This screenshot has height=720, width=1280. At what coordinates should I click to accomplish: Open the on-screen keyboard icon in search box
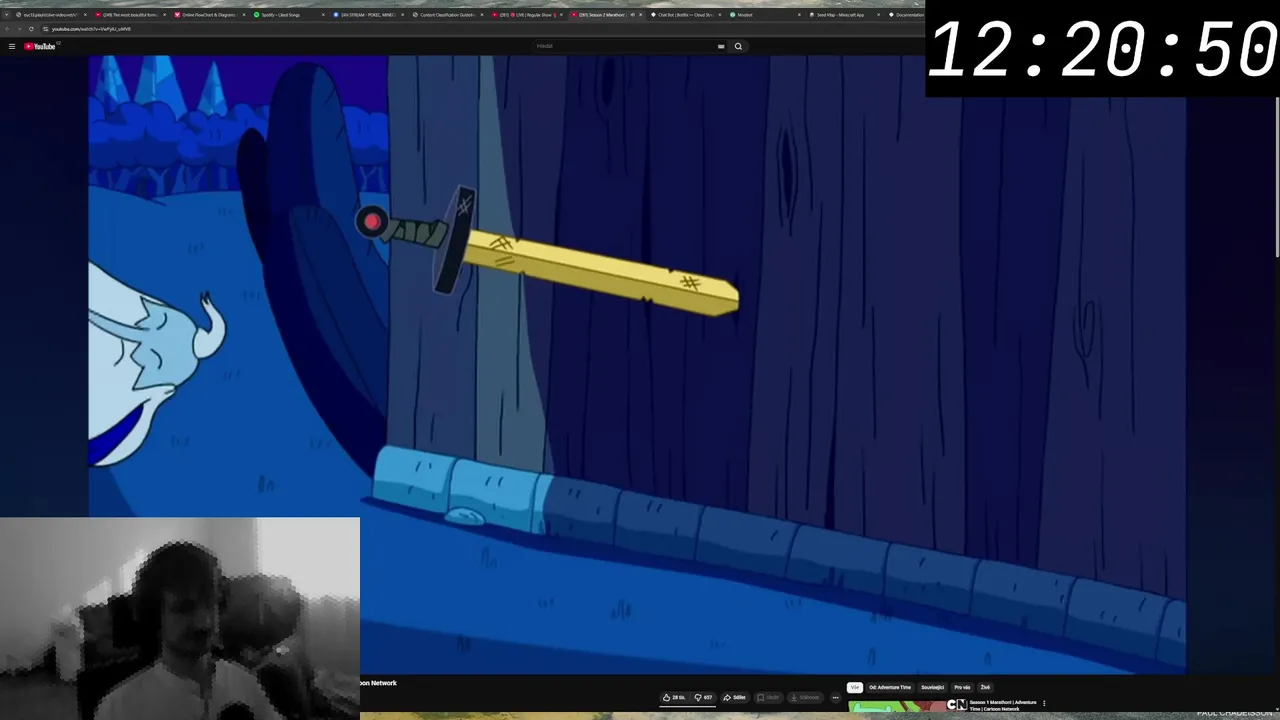tap(721, 46)
